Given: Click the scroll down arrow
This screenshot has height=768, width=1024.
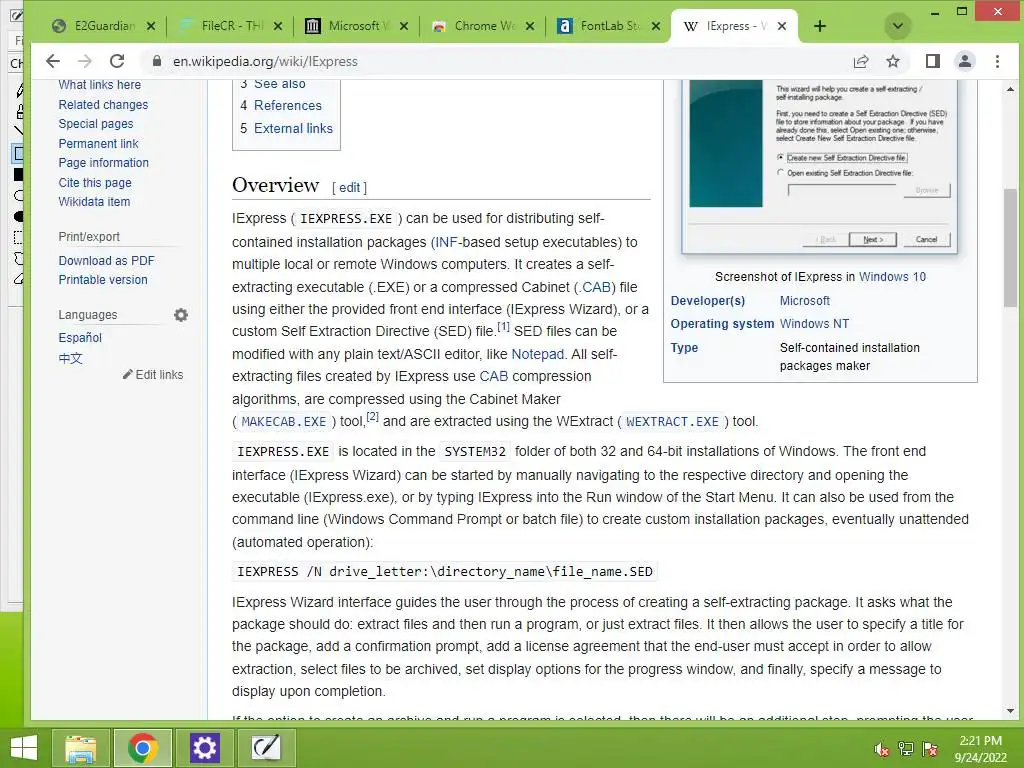Looking at the screenshot, I should tap(1010, 711).
